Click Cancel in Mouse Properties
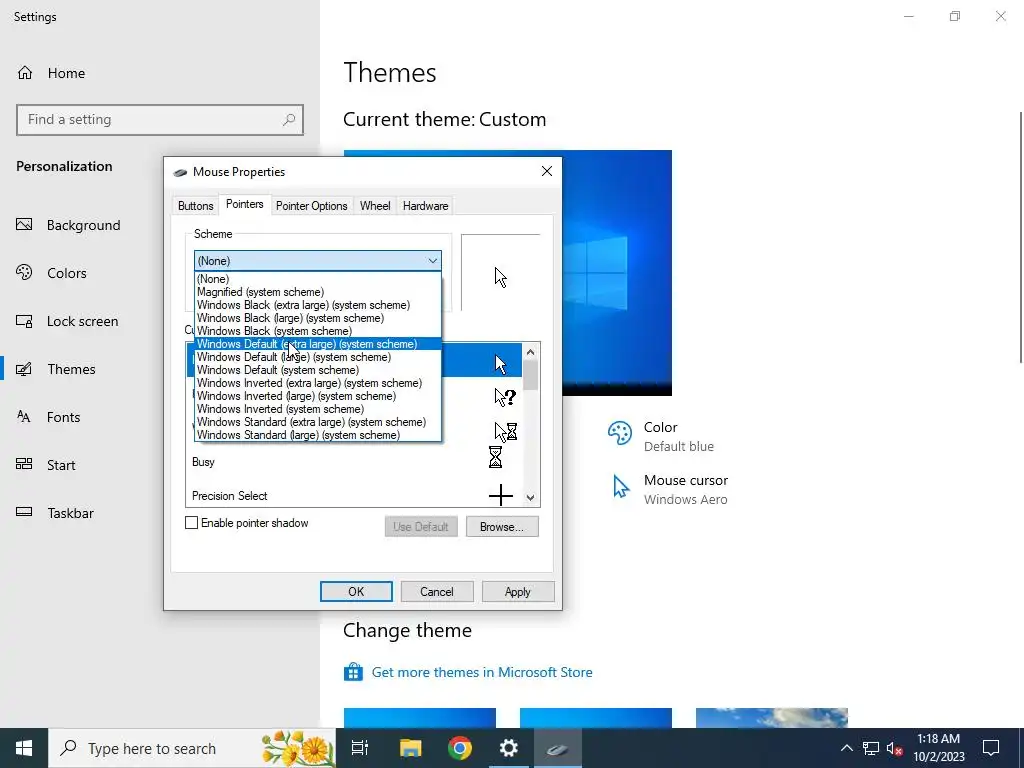This screenshot has height=768, width=1024. [x=437, y=592]
